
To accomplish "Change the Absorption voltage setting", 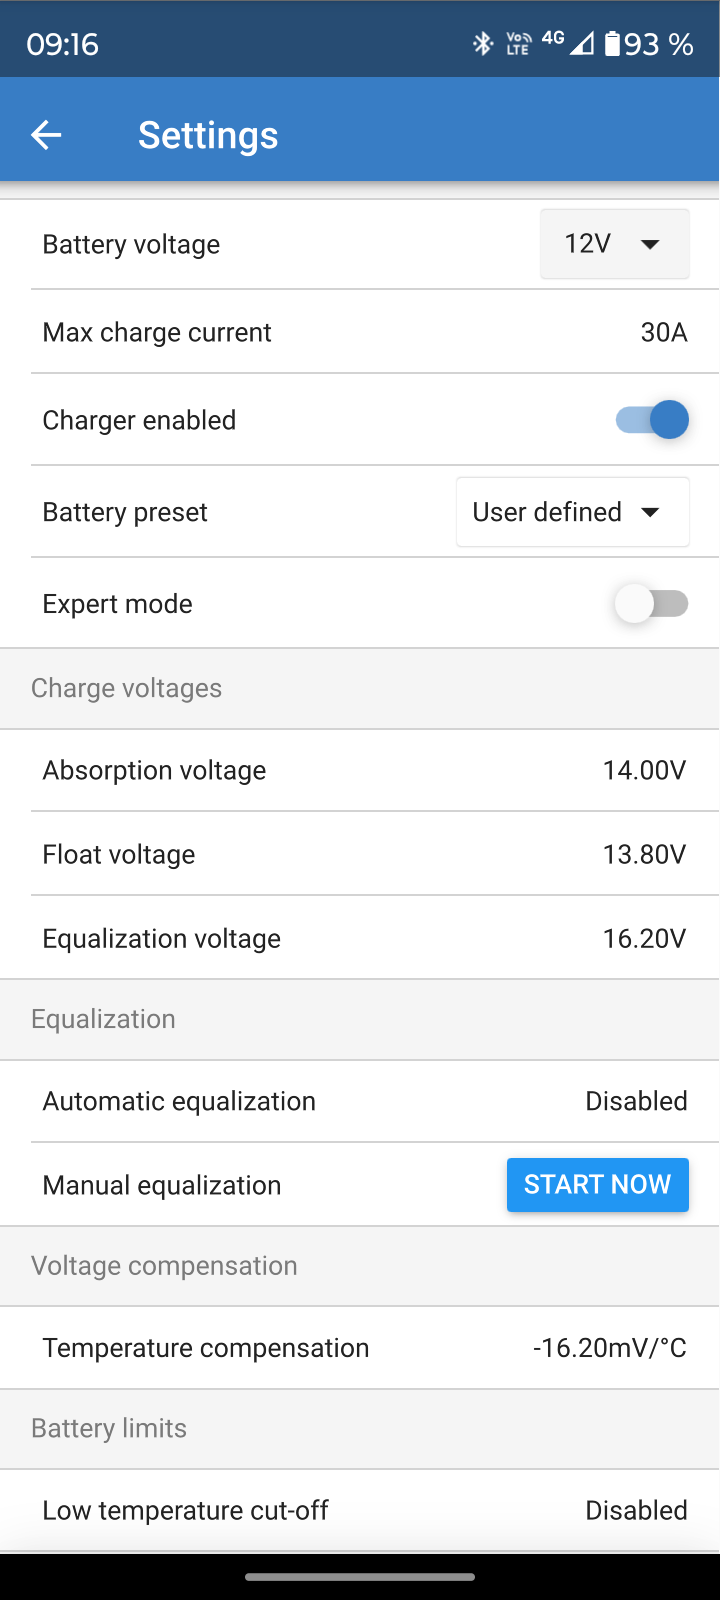I will [644, 770].
